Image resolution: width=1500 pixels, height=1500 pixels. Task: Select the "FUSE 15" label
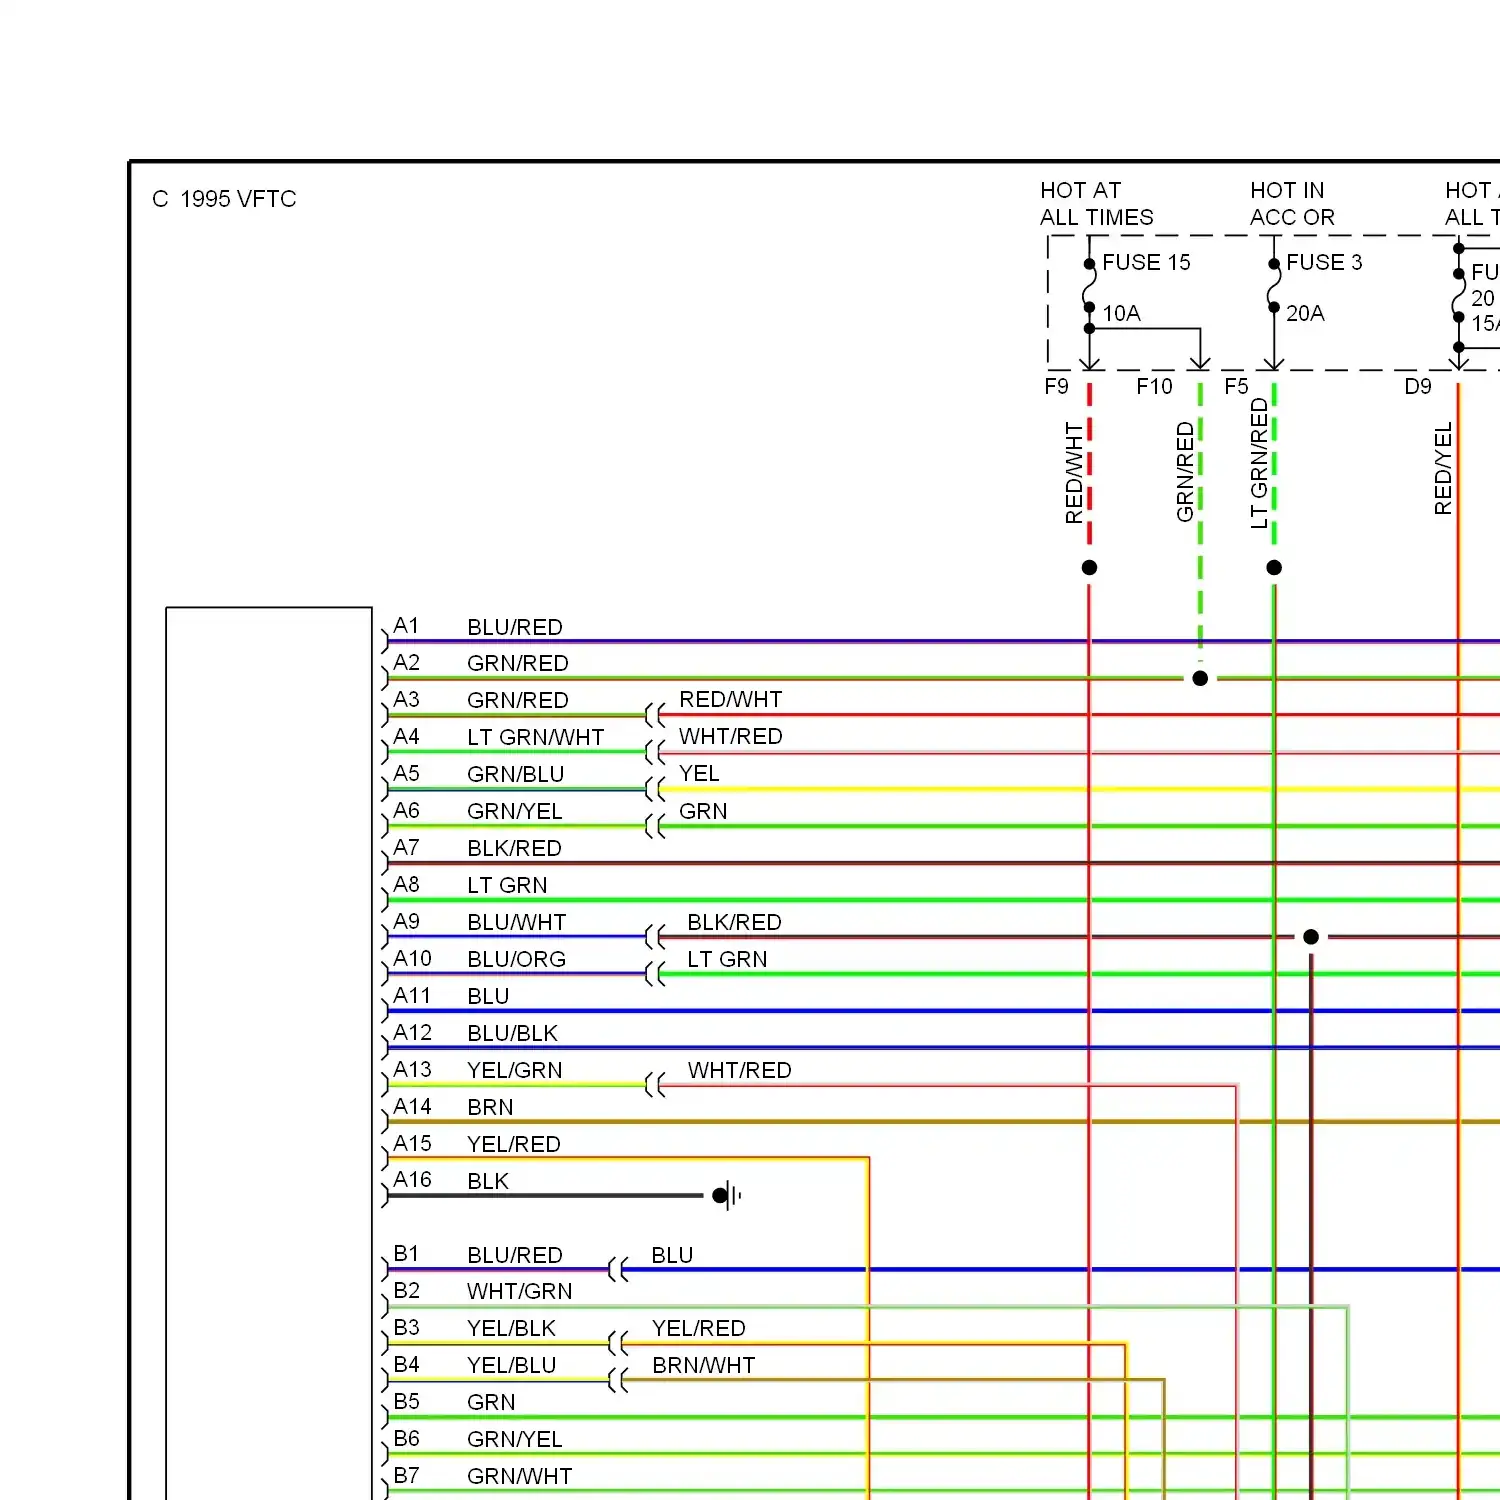[x=1146, y=262]
